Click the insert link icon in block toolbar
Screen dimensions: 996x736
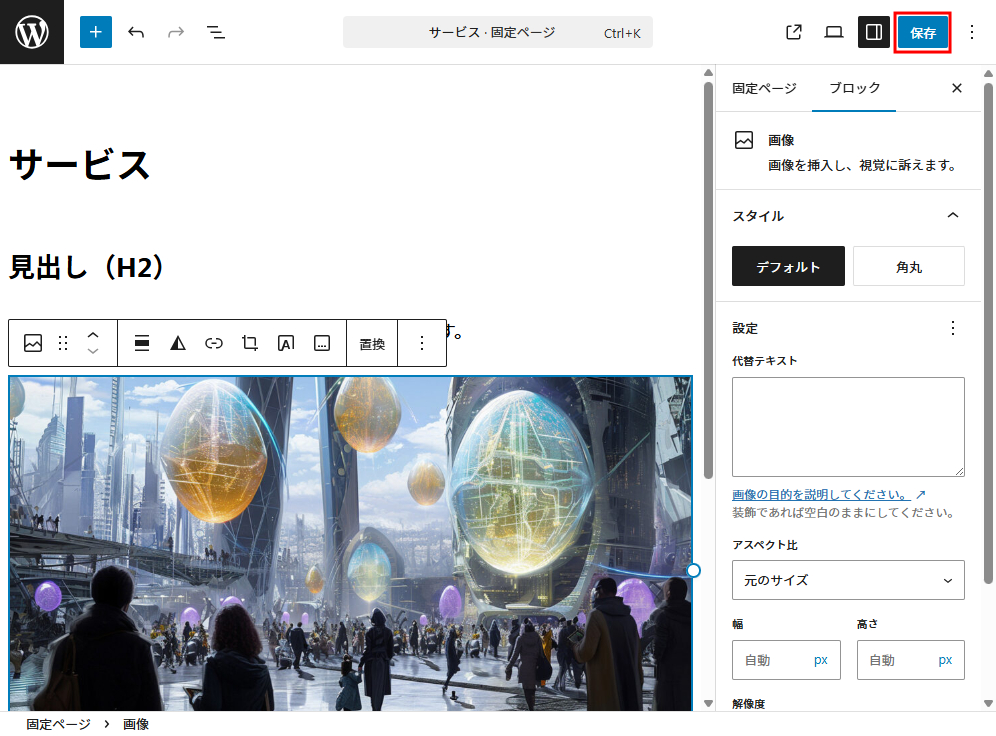pos(214,343)
